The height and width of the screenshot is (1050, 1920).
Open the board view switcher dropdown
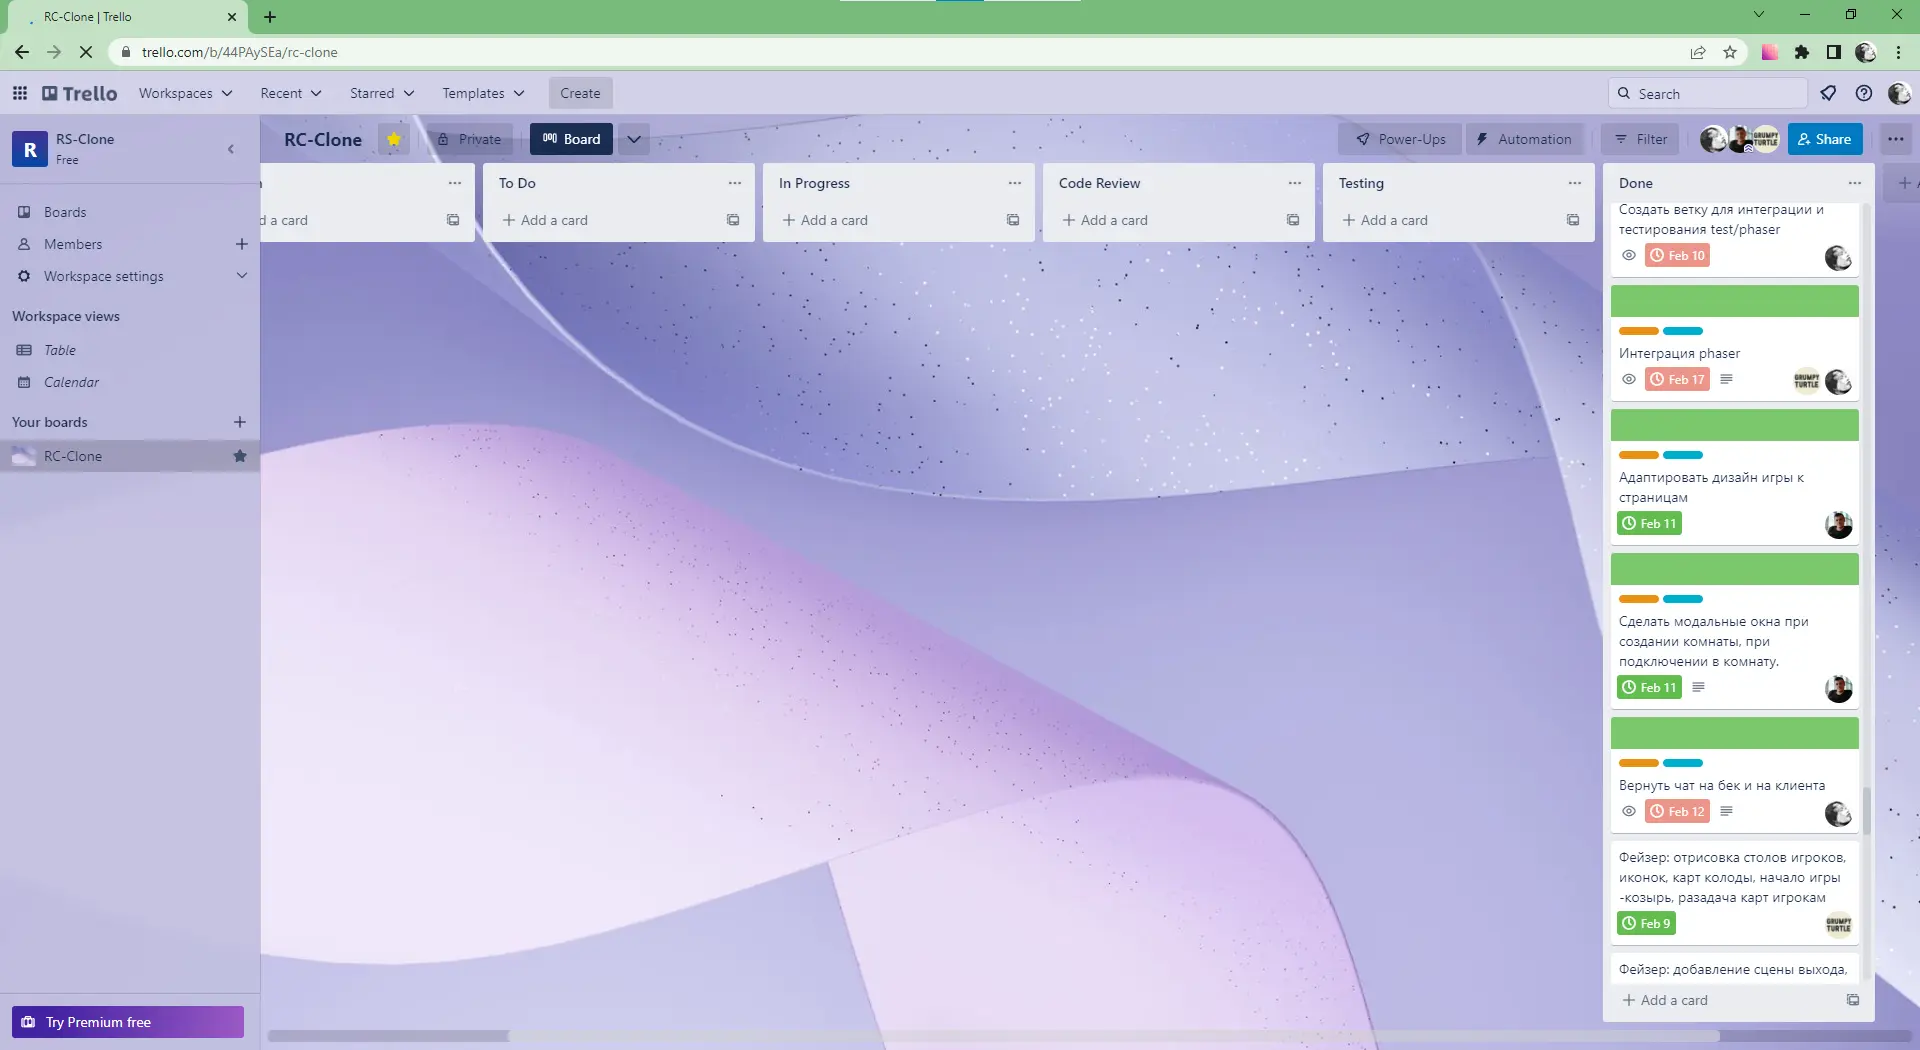click(634, 139)
